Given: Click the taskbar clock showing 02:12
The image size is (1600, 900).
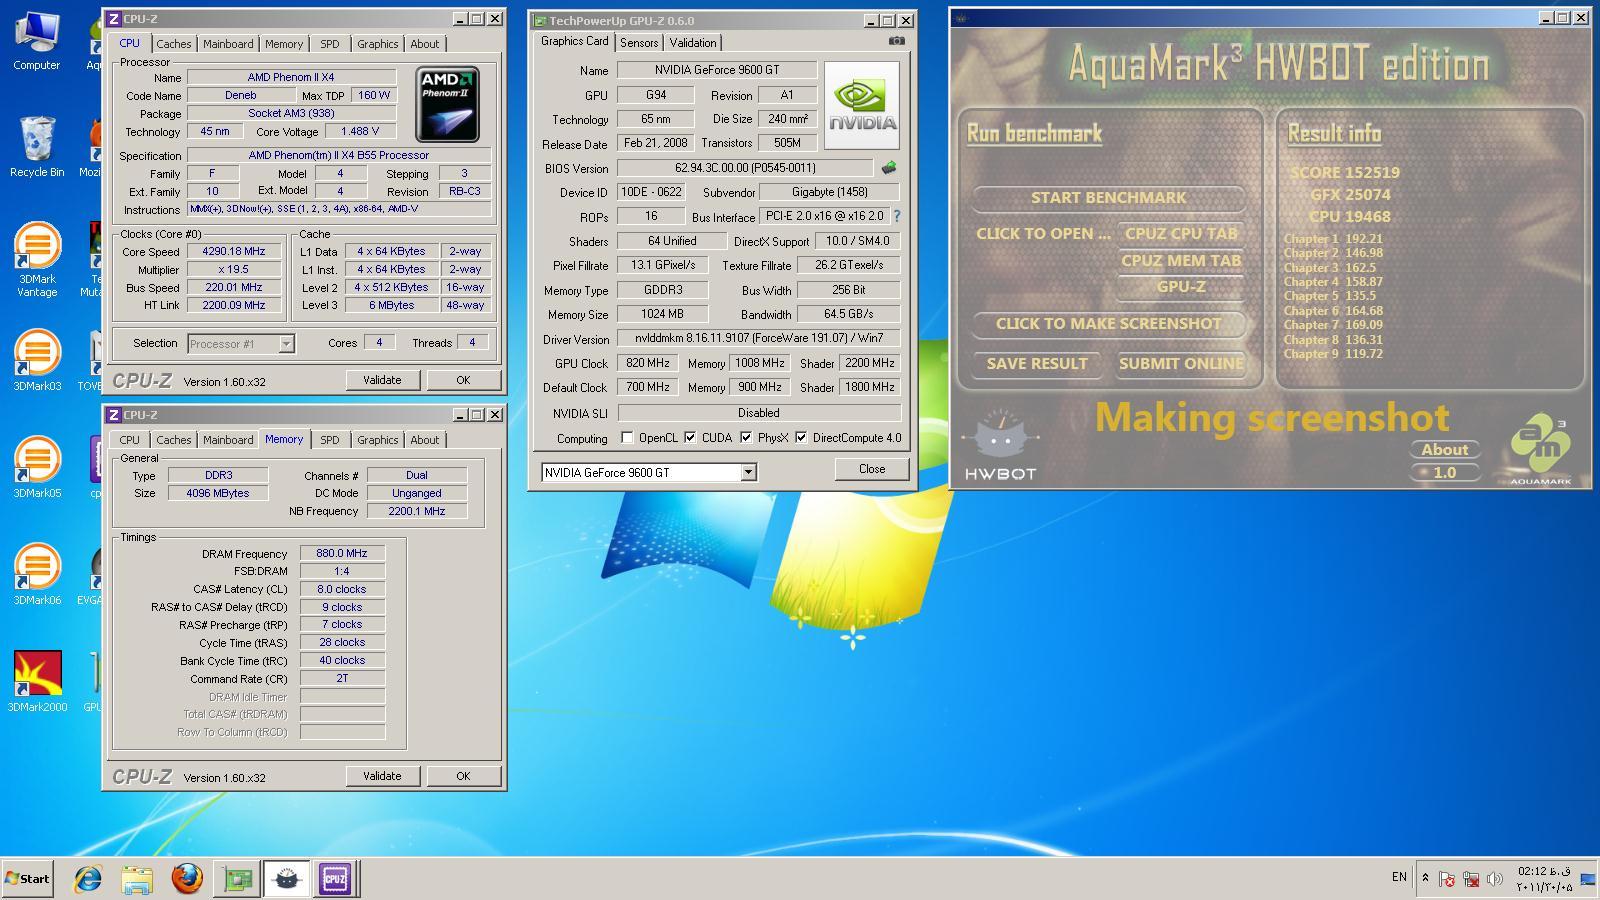Looking at the screenshot, I should point(1544,879).
